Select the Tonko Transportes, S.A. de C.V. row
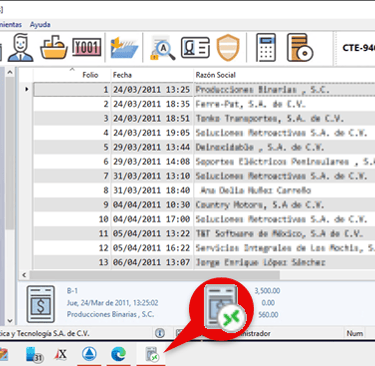This screenshot has width=375, height=366. 204,118
